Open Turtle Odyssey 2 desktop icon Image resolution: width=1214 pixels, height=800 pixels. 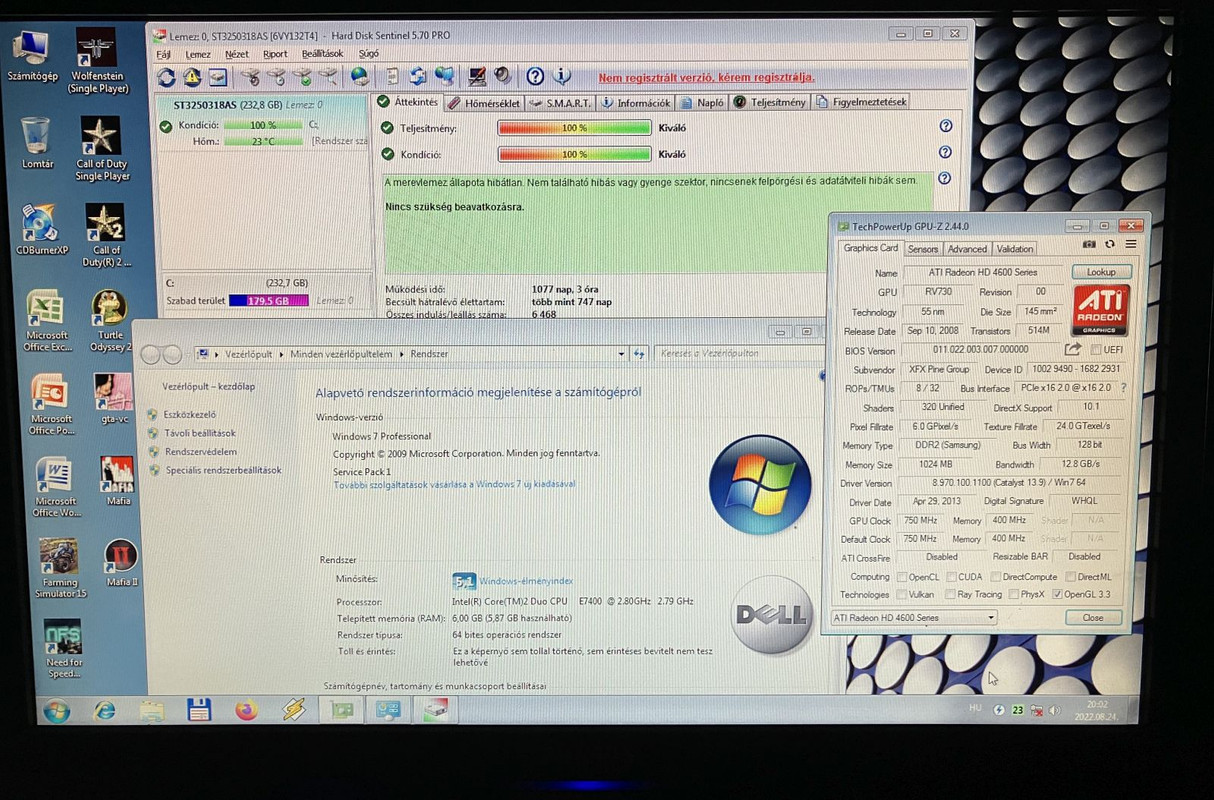tap(109, 321)
